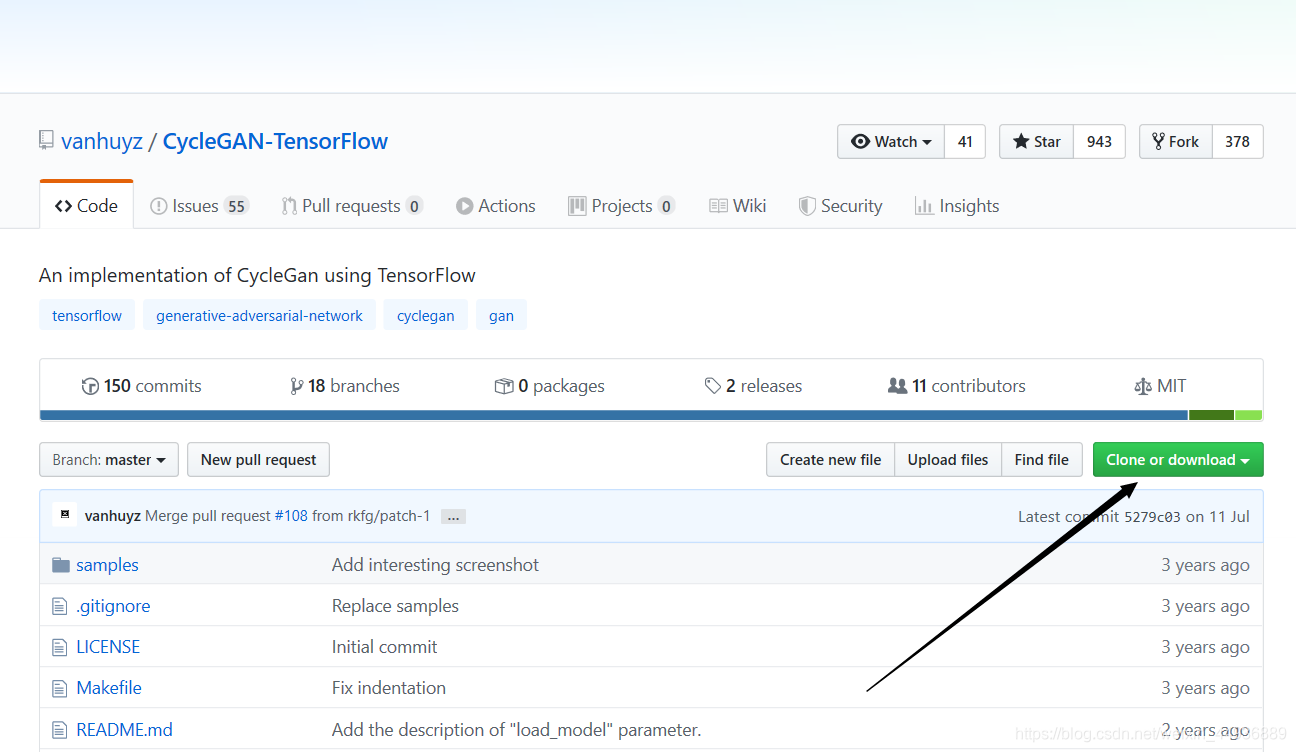Click the LICENSE file icon
This screenshot has width=1296, height=752.
(x=60, y=647)
